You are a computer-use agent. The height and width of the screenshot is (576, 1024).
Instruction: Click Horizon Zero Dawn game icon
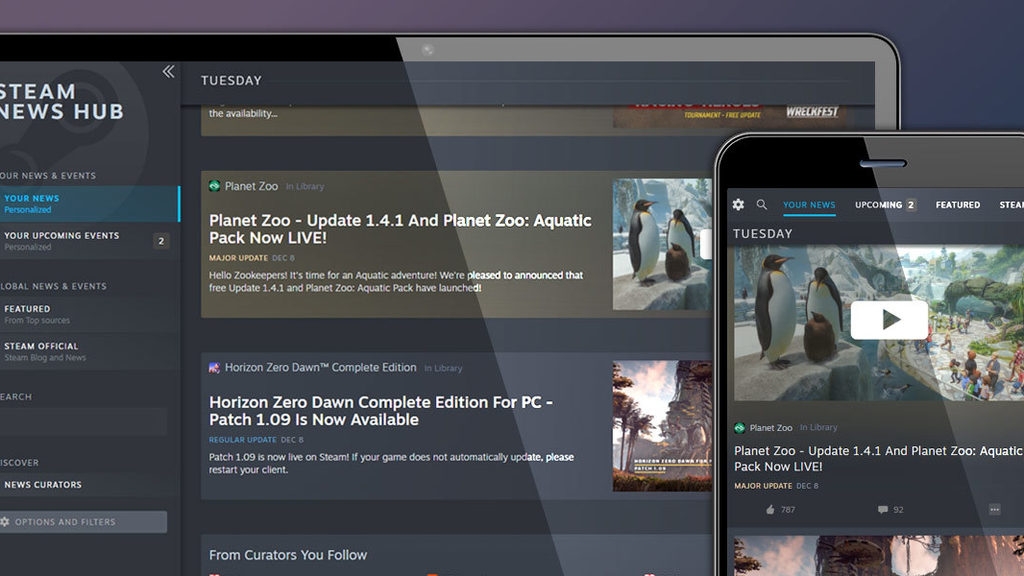pyautogui.click(x=214, y=368)
